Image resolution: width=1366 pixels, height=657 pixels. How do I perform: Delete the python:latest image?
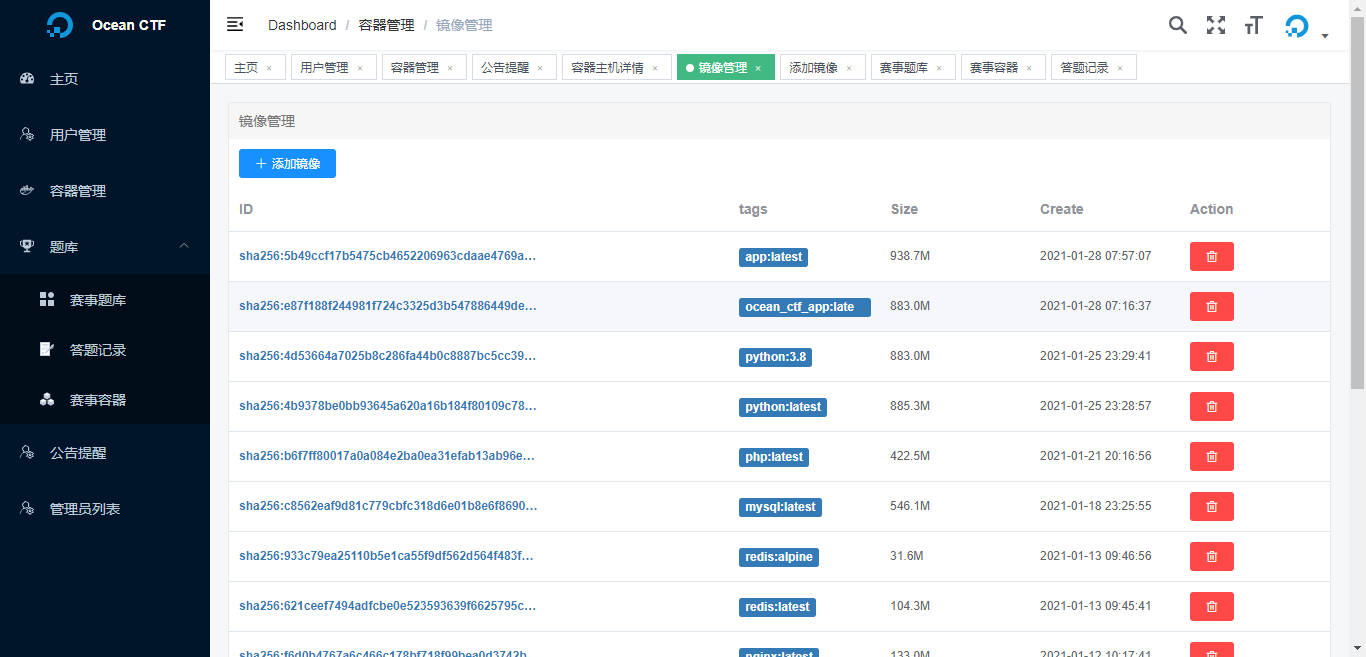click(1211, 407)
